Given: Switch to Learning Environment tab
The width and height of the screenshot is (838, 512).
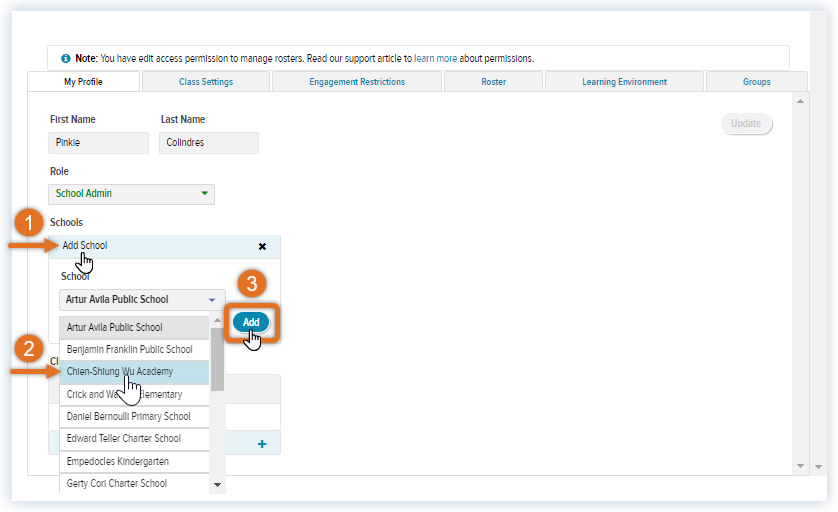Looking at the screenshot, I should (x=624, y=82).
